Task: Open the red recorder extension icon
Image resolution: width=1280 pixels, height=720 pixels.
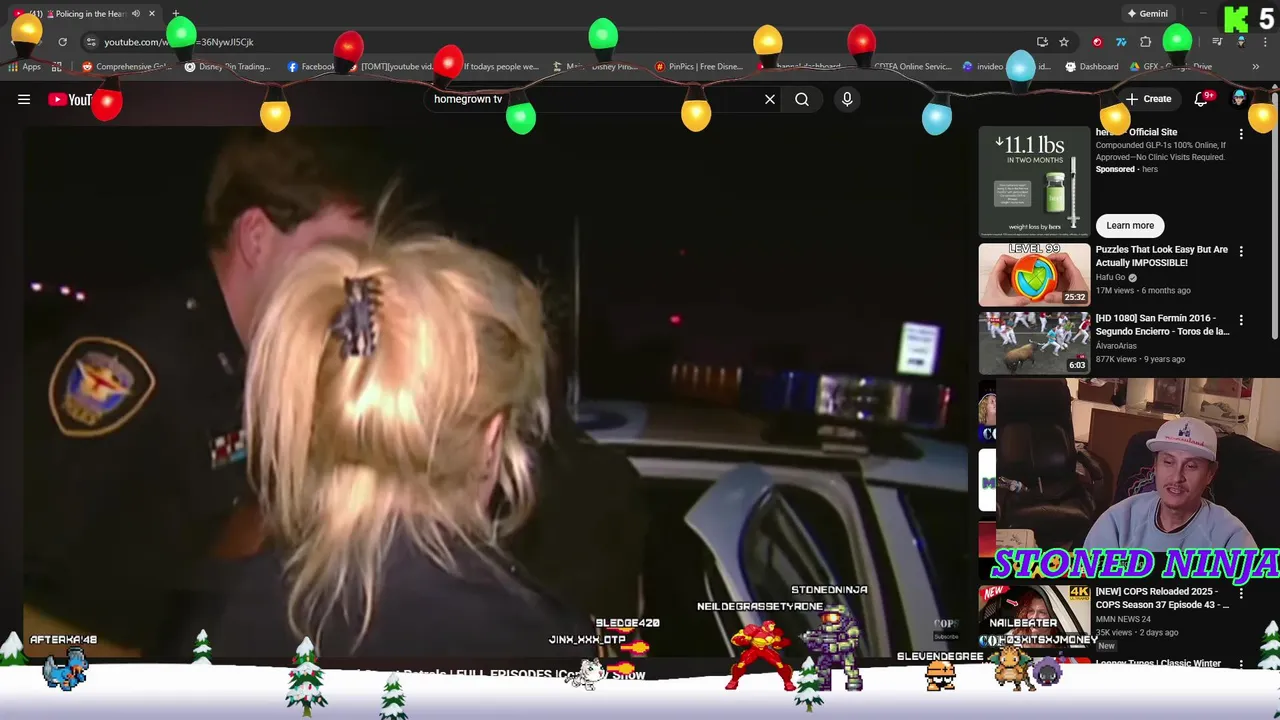Action: tap(1097, 42)
